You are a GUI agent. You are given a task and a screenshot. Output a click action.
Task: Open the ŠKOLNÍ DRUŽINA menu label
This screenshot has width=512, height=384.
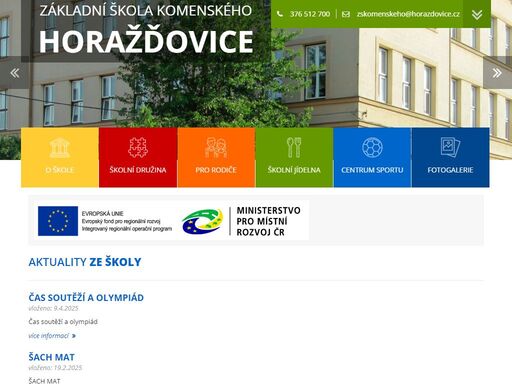pos(138,170)
